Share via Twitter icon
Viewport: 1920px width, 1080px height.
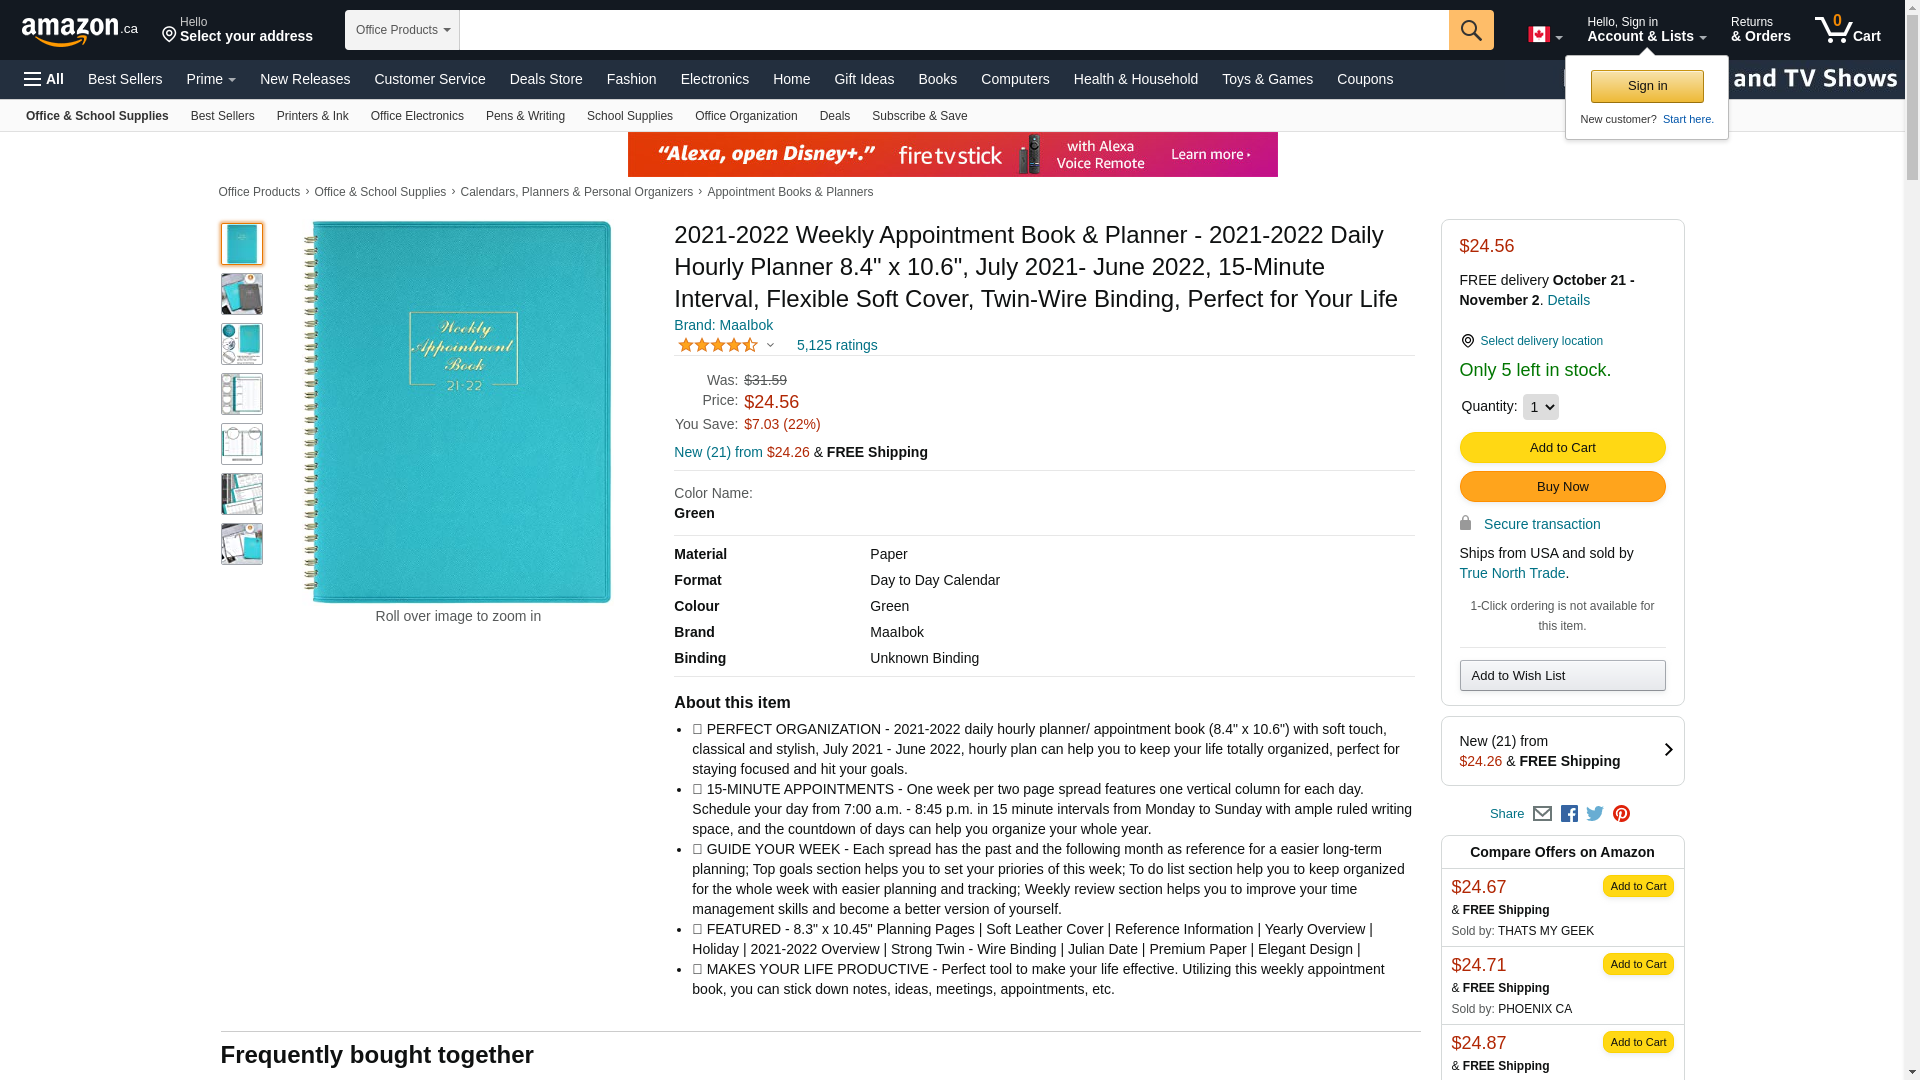(x=1595, y=814)
